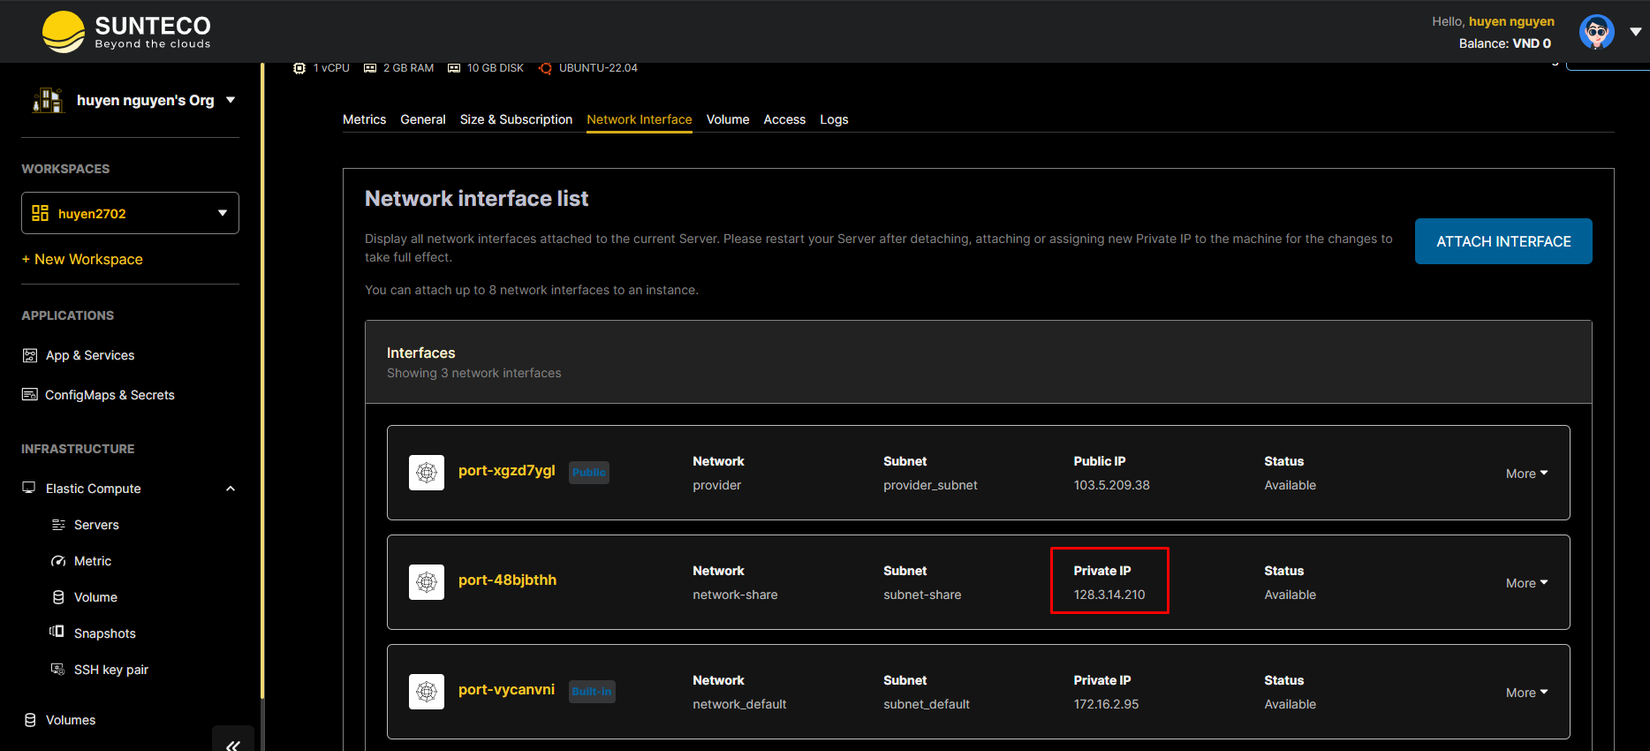Open More options for port-vycanvni
Screen dimensions: 1650x751
[x=1526, y=692]
